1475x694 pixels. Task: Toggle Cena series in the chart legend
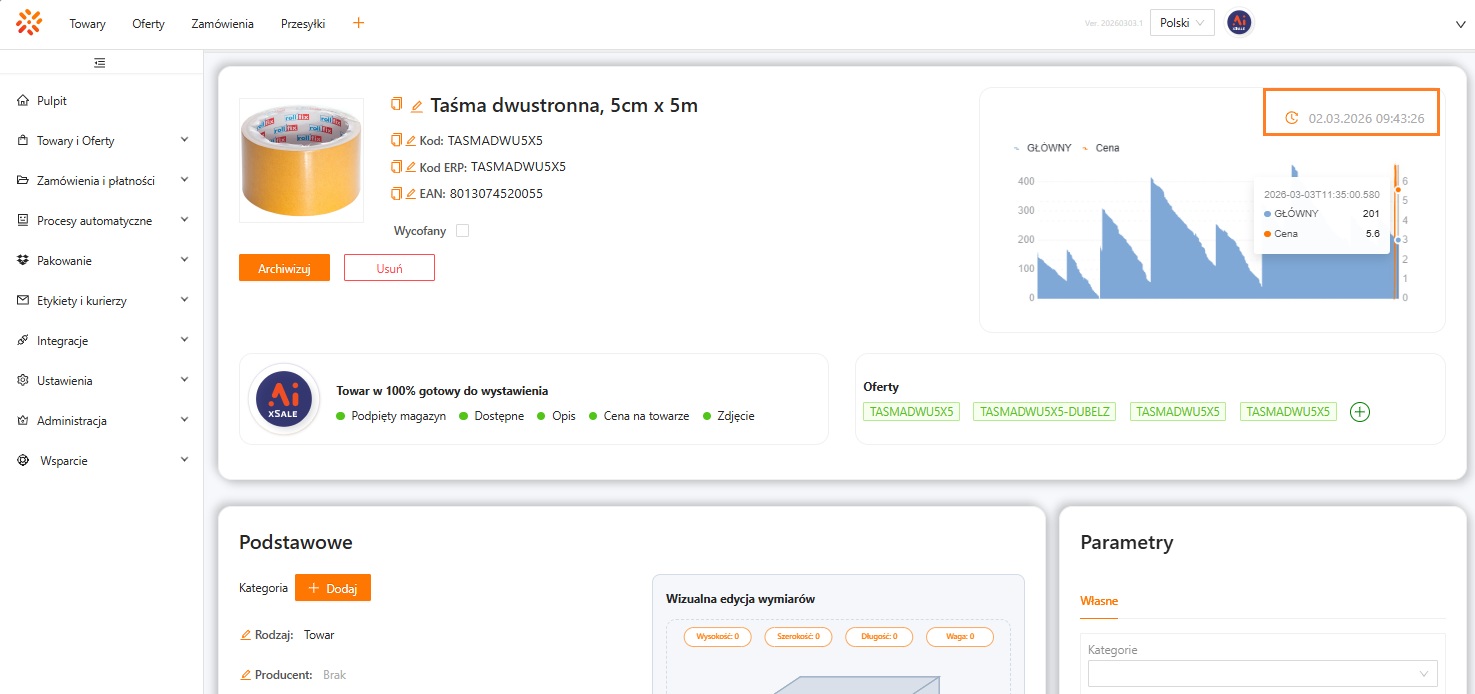pos(1101,148)
